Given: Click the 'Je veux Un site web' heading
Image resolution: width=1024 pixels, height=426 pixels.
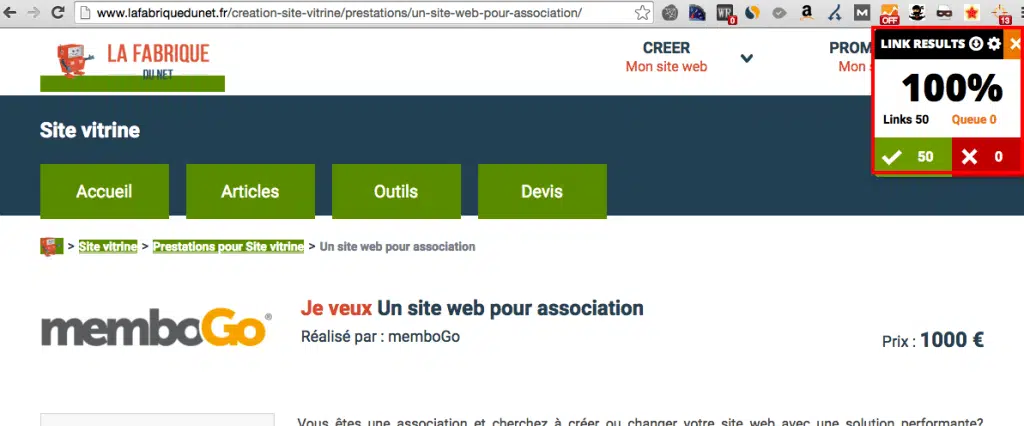Looking at the screenshot, I should pyautogui.click(x=472, y=308).
